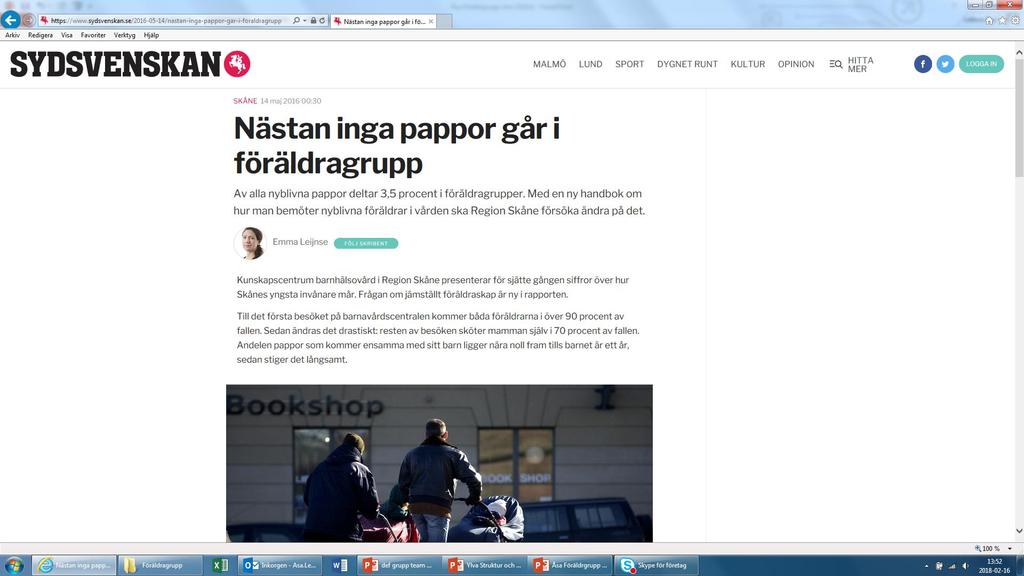The height and width of the screenshot is (576, 1024).
Task: Open Sydsvenskan's Facebook page icon
Action: click(923, 64)
